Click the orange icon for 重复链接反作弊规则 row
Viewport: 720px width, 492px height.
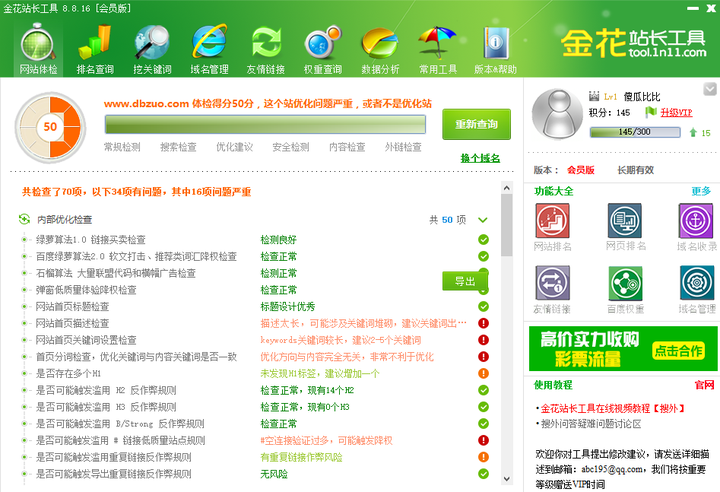click(483, 457)
